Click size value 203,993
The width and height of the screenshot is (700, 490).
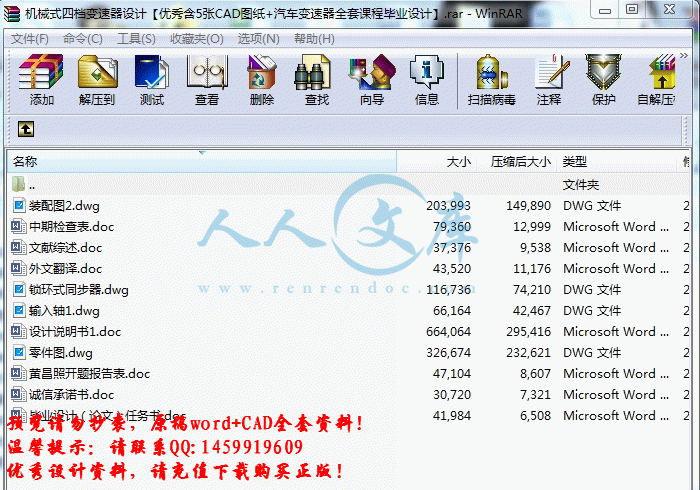tap(448, 206)
